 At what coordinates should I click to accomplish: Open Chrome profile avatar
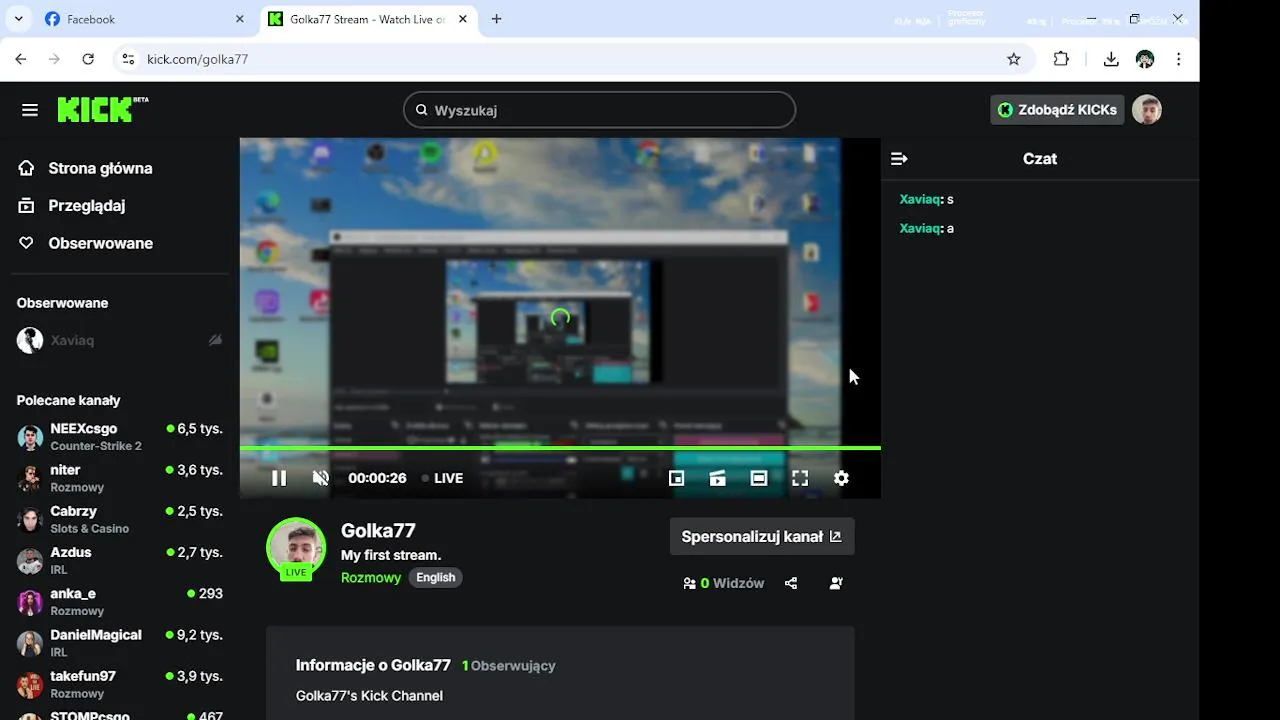tap(1146, 59)
